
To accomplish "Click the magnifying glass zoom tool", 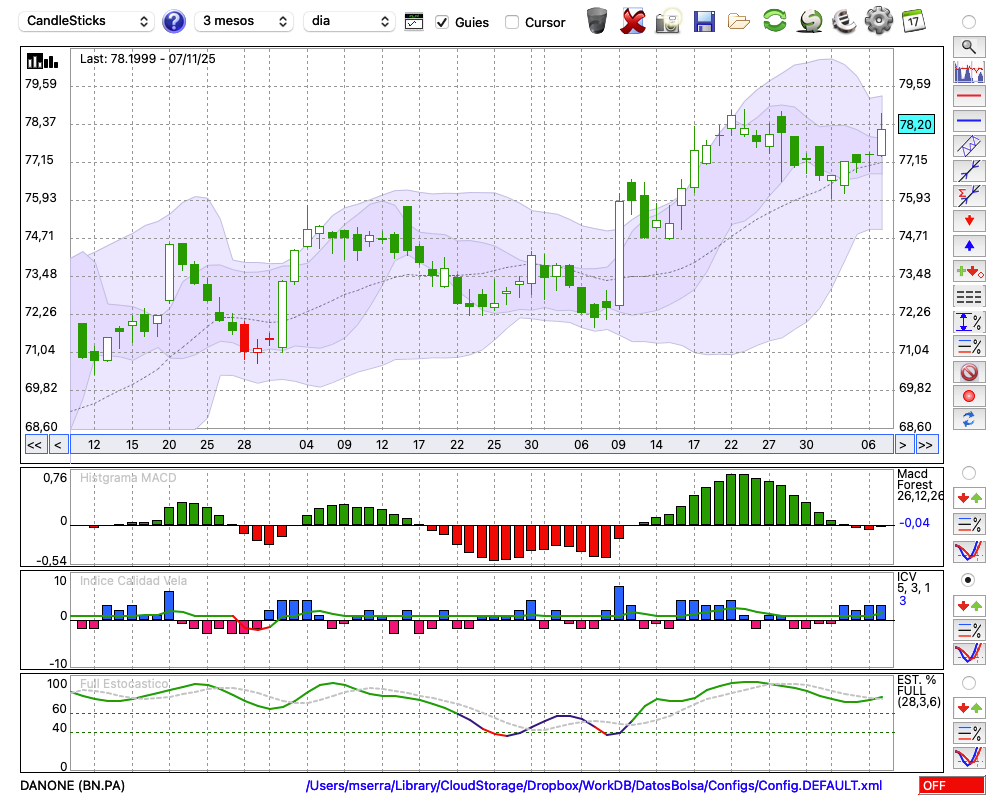I will [x=968, y=46].
